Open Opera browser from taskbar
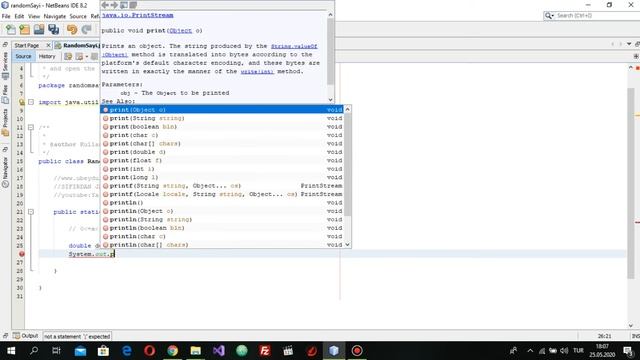 (149, 351)
